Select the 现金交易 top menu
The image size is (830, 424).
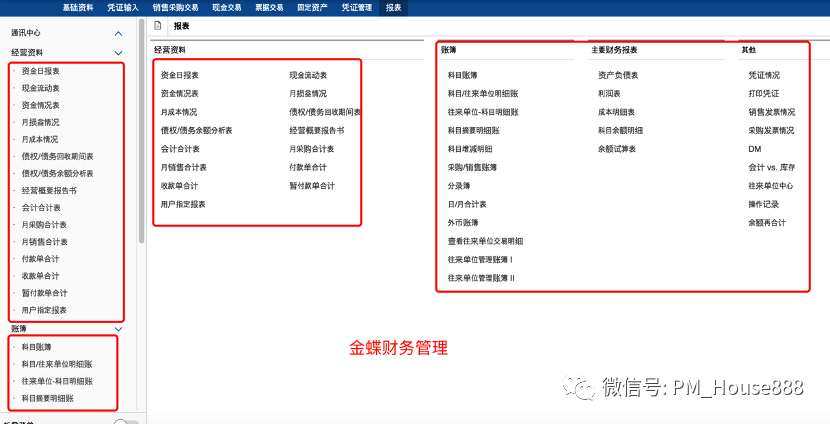227,6
